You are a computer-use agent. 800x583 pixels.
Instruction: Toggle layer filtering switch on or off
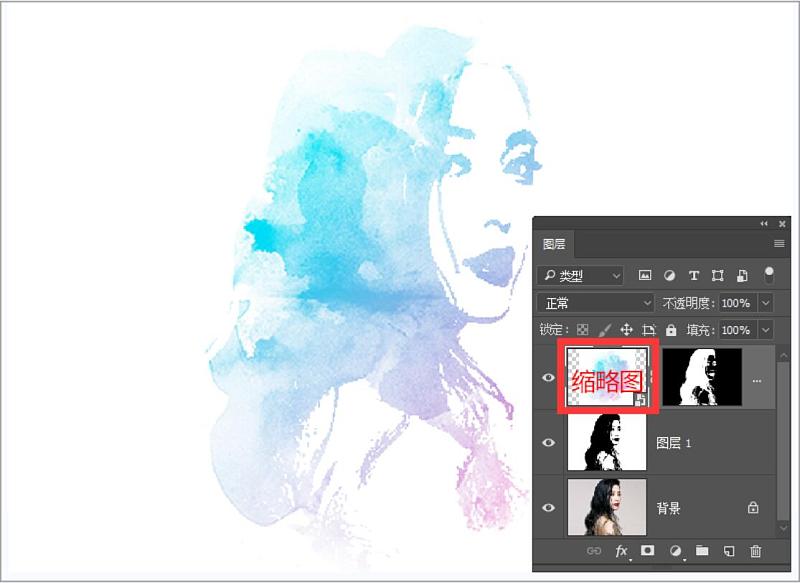click(x=769, y=275)
